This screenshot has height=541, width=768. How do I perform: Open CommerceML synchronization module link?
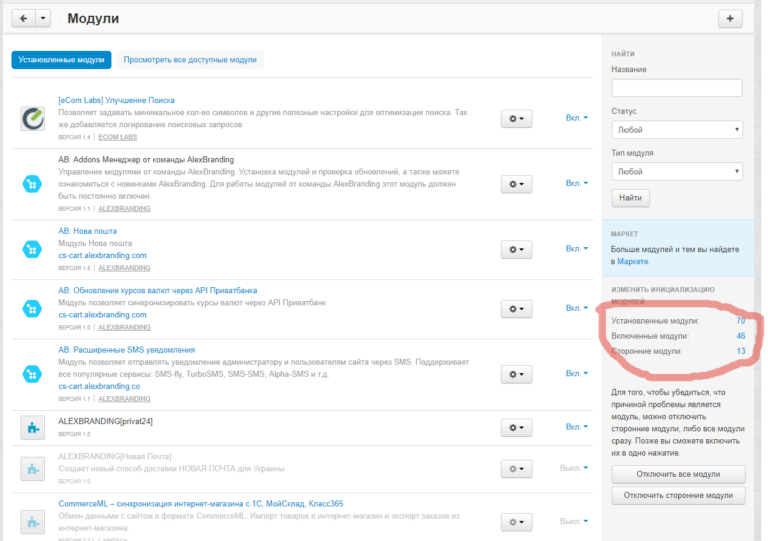201,503
